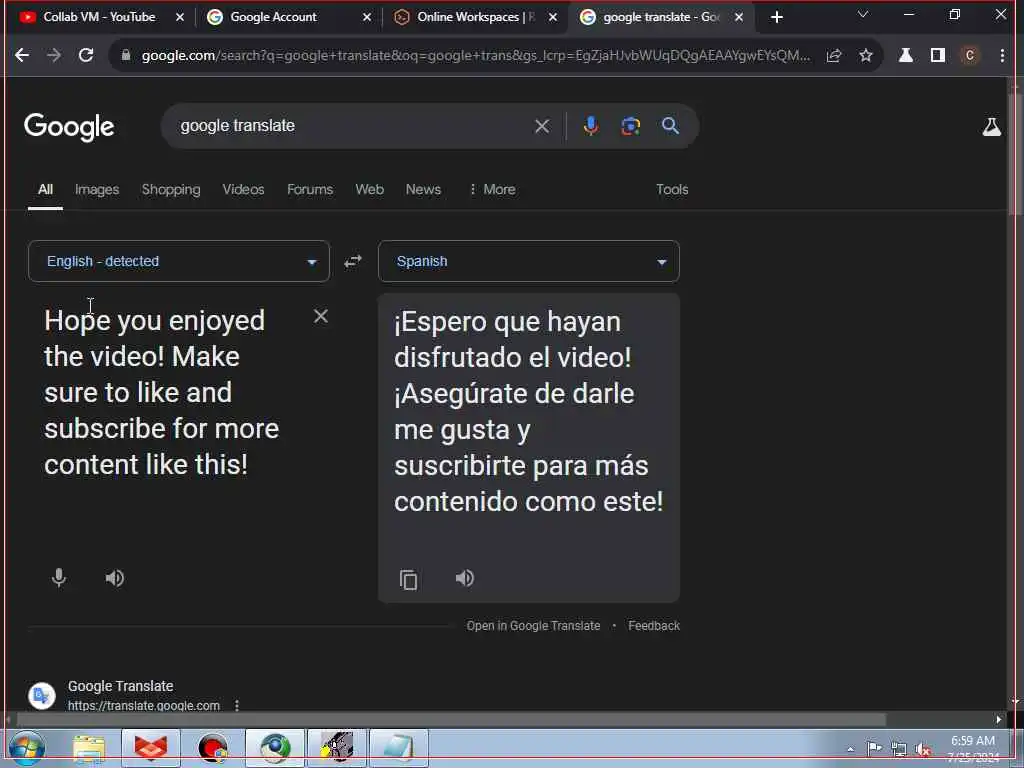Image resolution: width=1024 pixels, height=768 pixels.
Task: Close the Online Workspaces tab
Action: (552, 18)
